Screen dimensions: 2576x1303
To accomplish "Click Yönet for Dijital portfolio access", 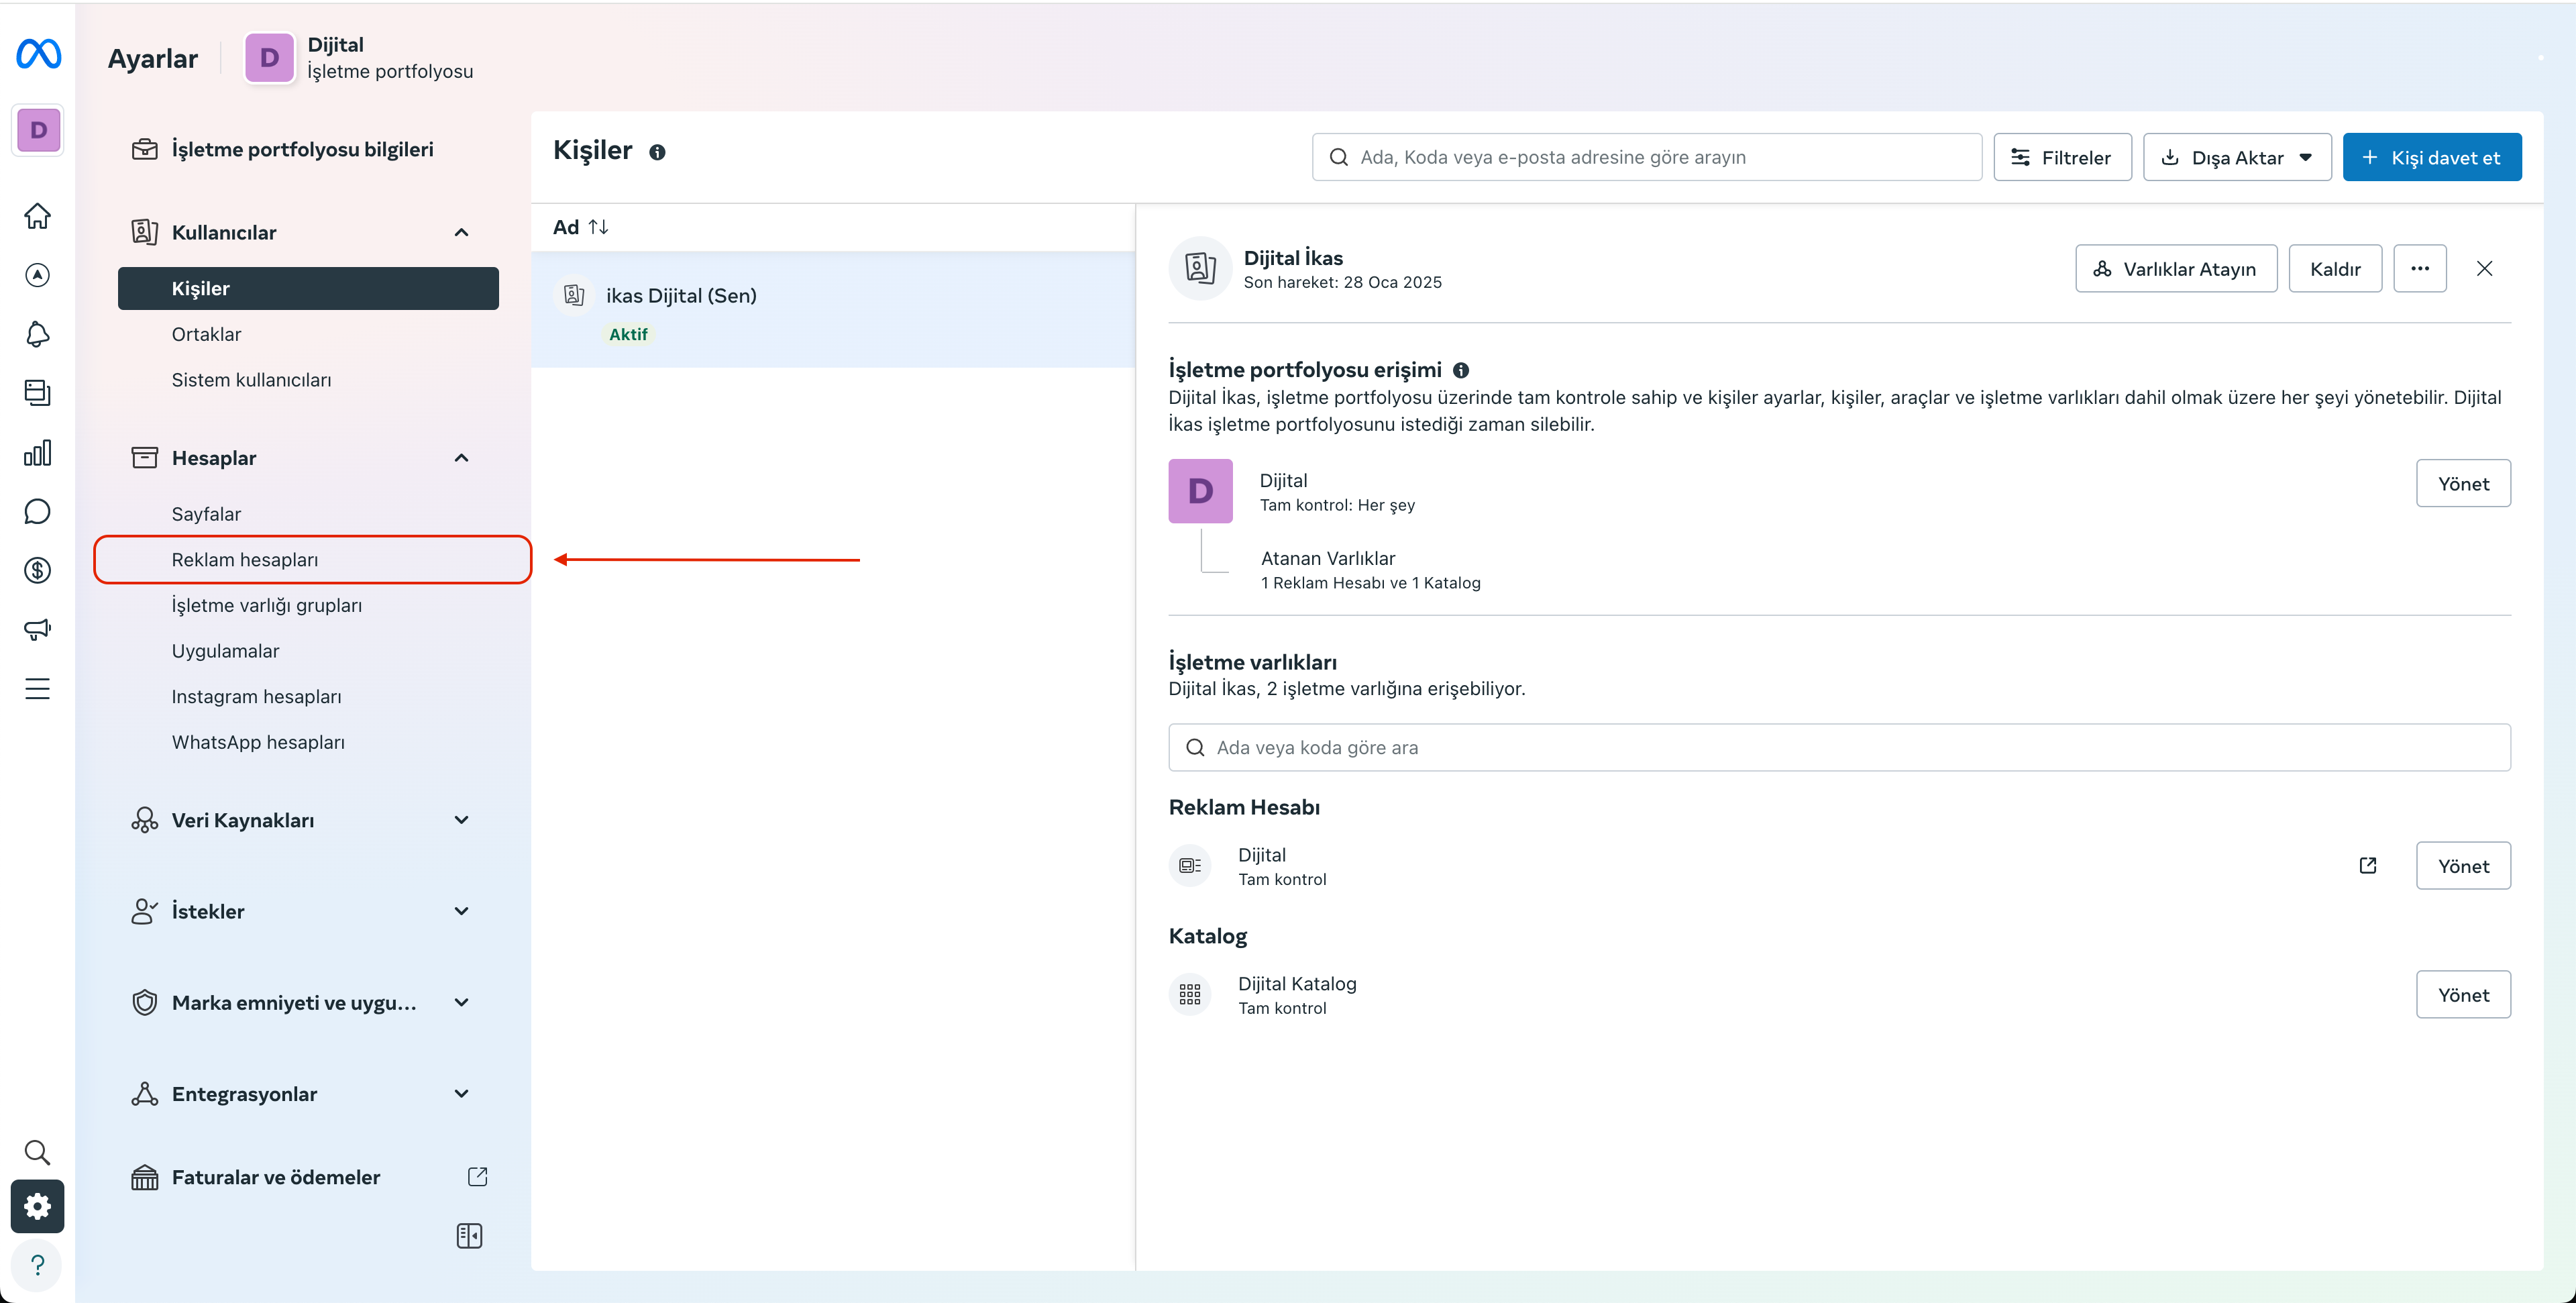I will pos(2463,484).
